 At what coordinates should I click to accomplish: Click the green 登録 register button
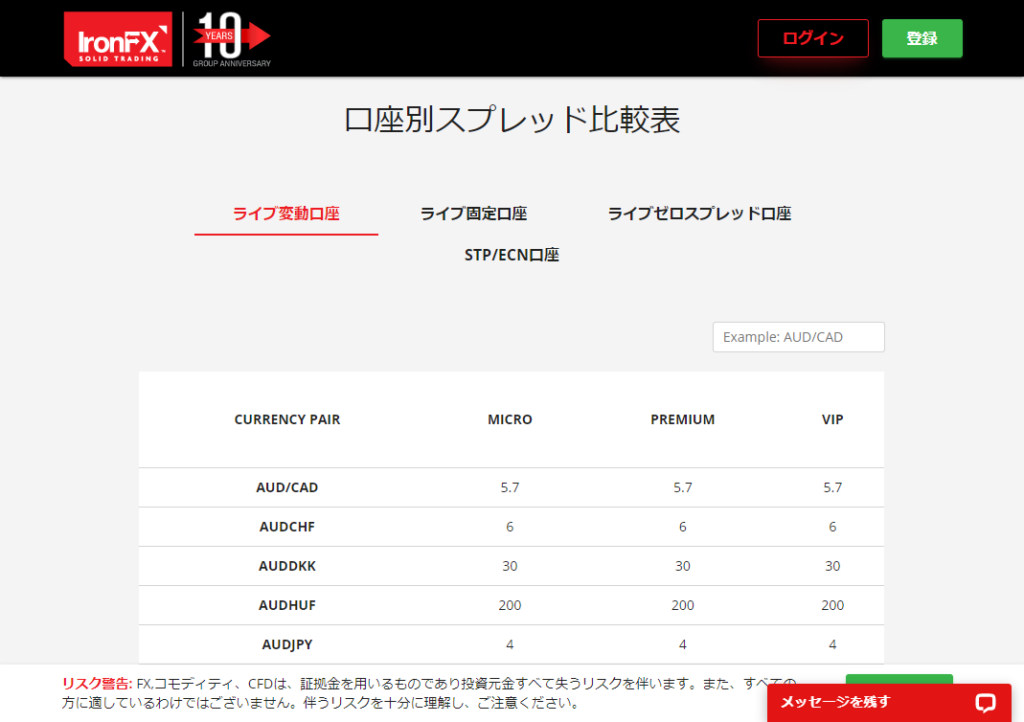[x=921, y=39]
